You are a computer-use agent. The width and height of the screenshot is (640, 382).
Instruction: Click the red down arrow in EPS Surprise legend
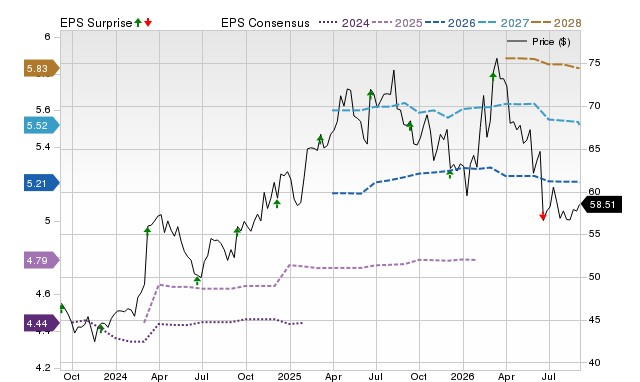(148, 23)
